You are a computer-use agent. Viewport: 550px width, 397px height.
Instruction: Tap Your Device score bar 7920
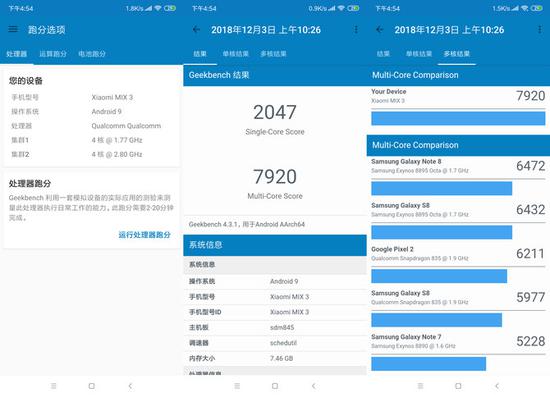[458, 118]
